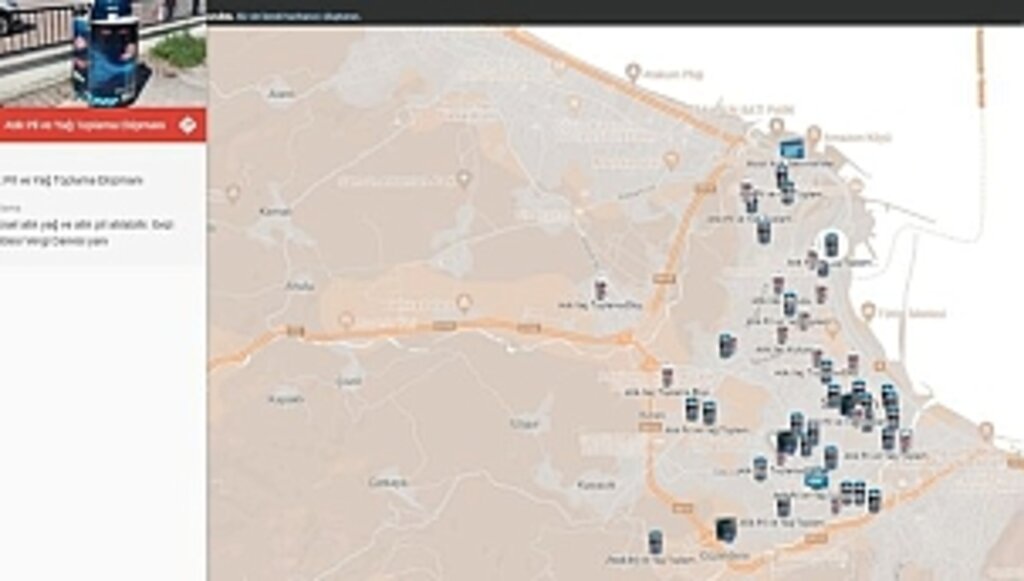Screen dimensions: 1024x581
Task: Click the Kaman place label on the map
Action: coord(274,212)
